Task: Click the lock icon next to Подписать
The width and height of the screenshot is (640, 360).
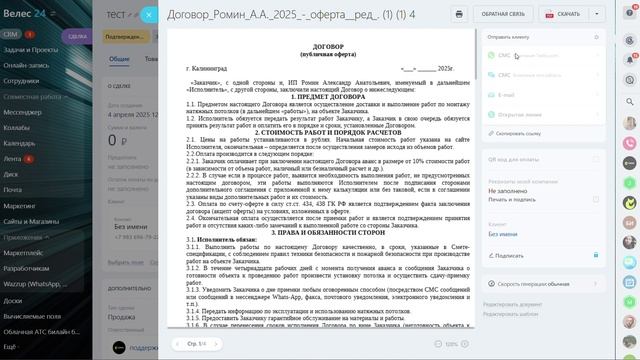Action: (x=596, y=255)
